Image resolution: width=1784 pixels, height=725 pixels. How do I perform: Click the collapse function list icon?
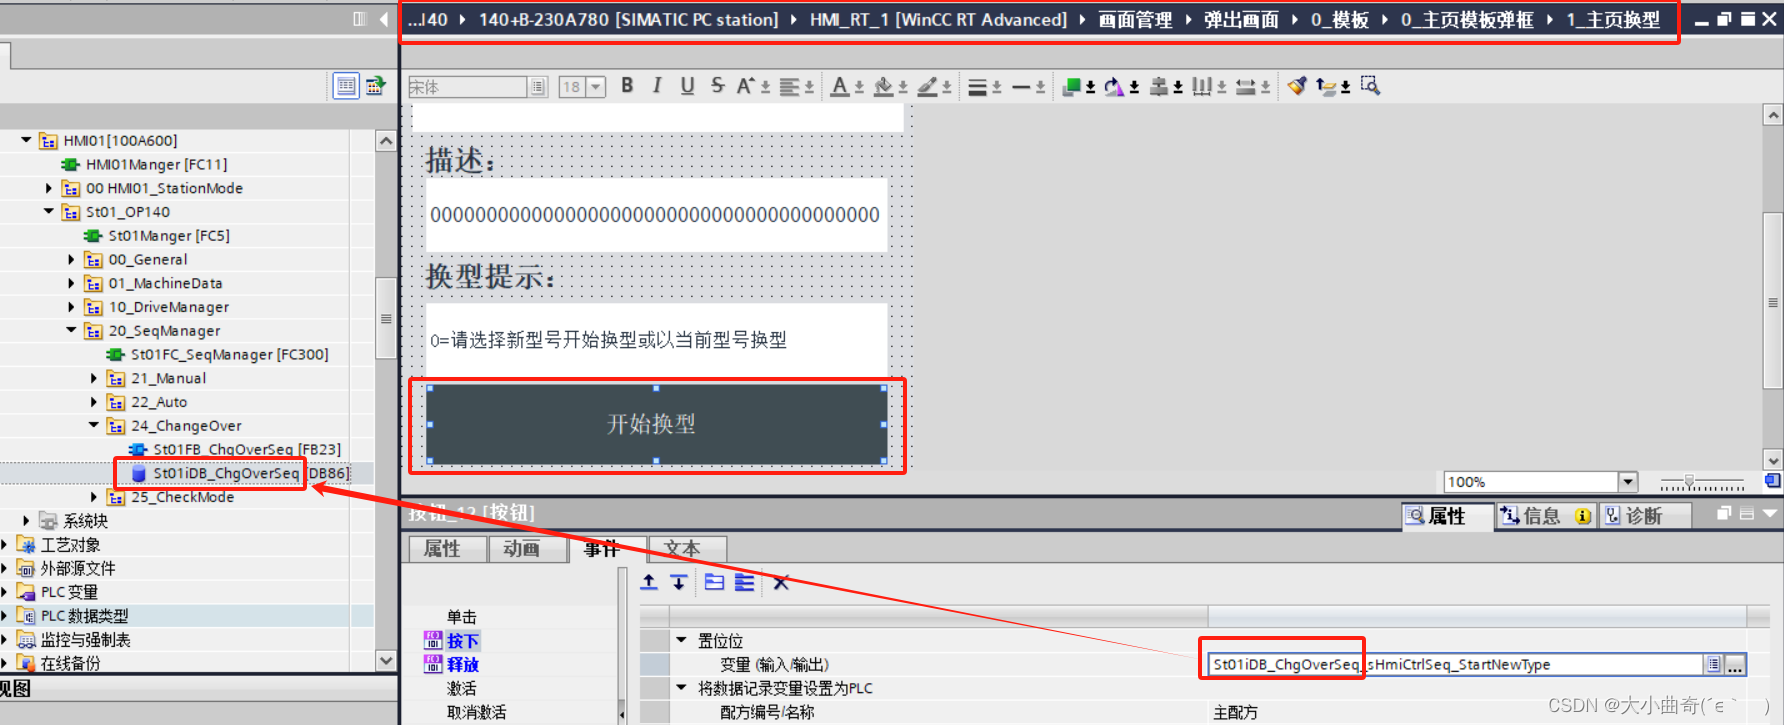click(714, 582)
